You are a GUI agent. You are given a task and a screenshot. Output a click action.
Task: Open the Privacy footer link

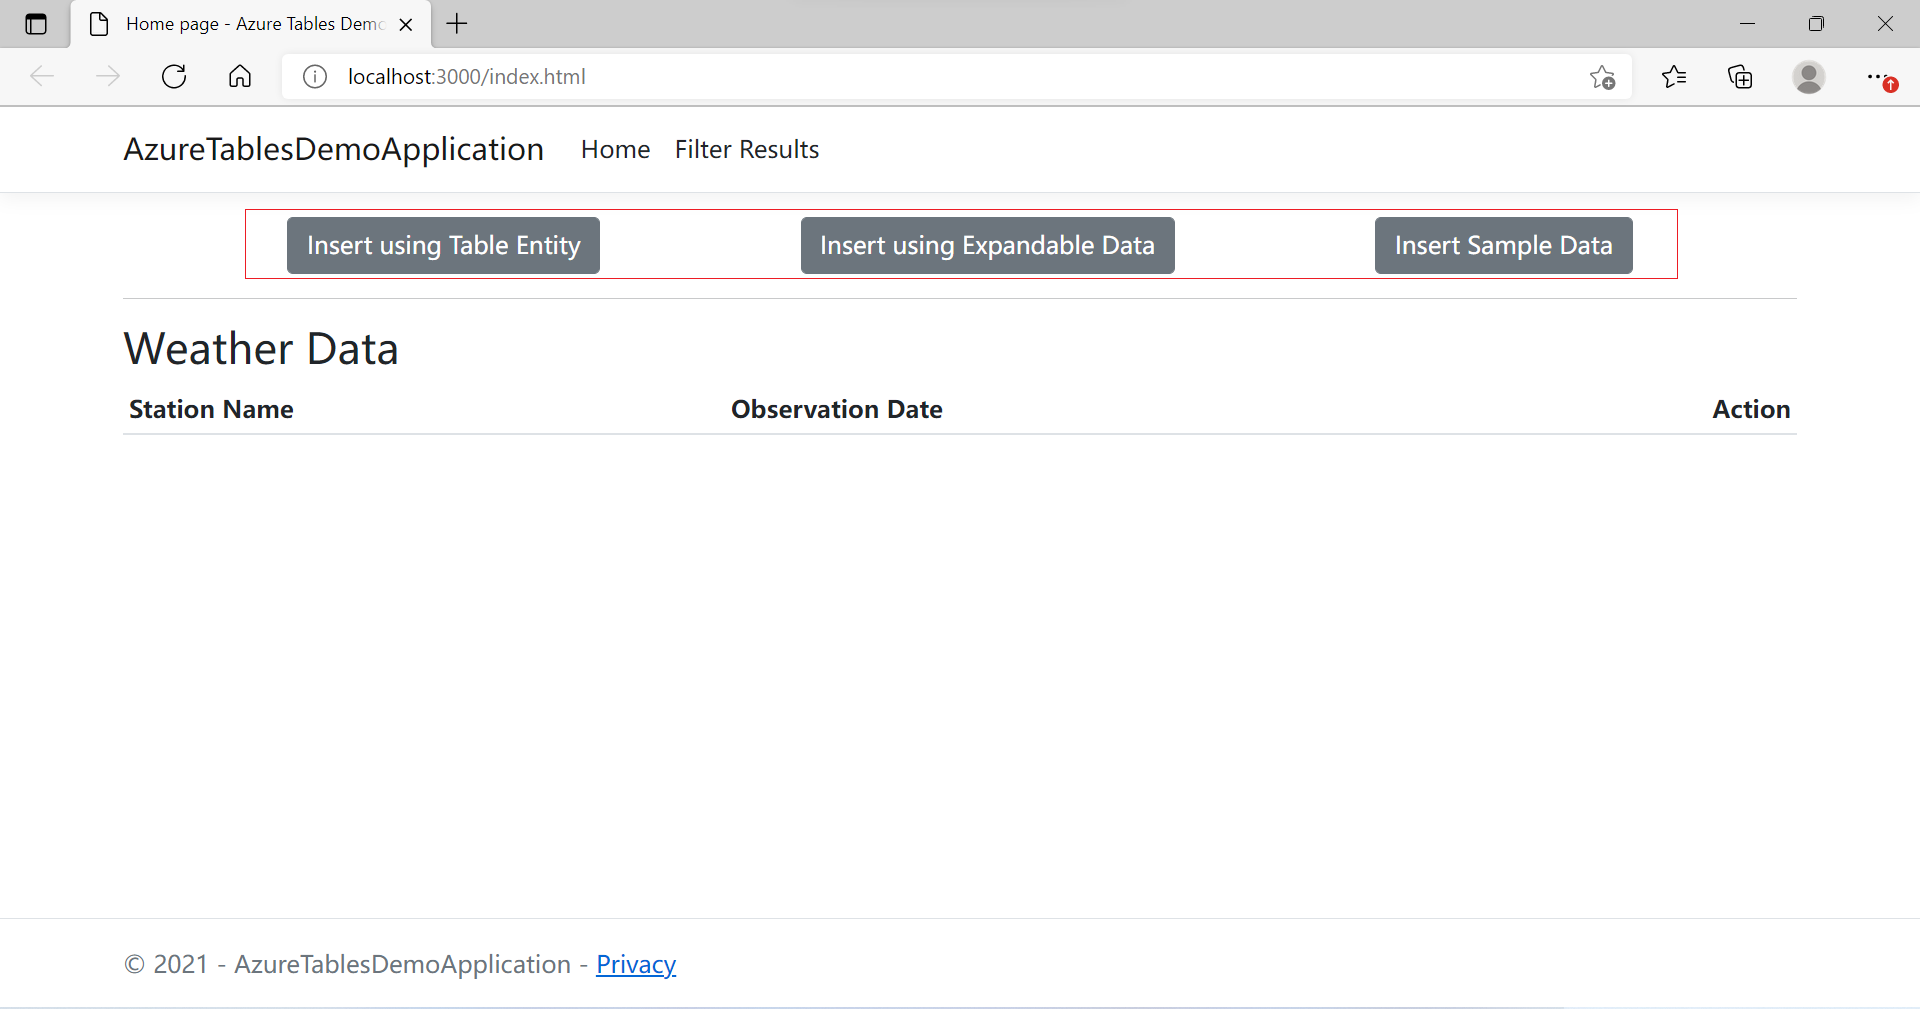[x=636, y=964]
